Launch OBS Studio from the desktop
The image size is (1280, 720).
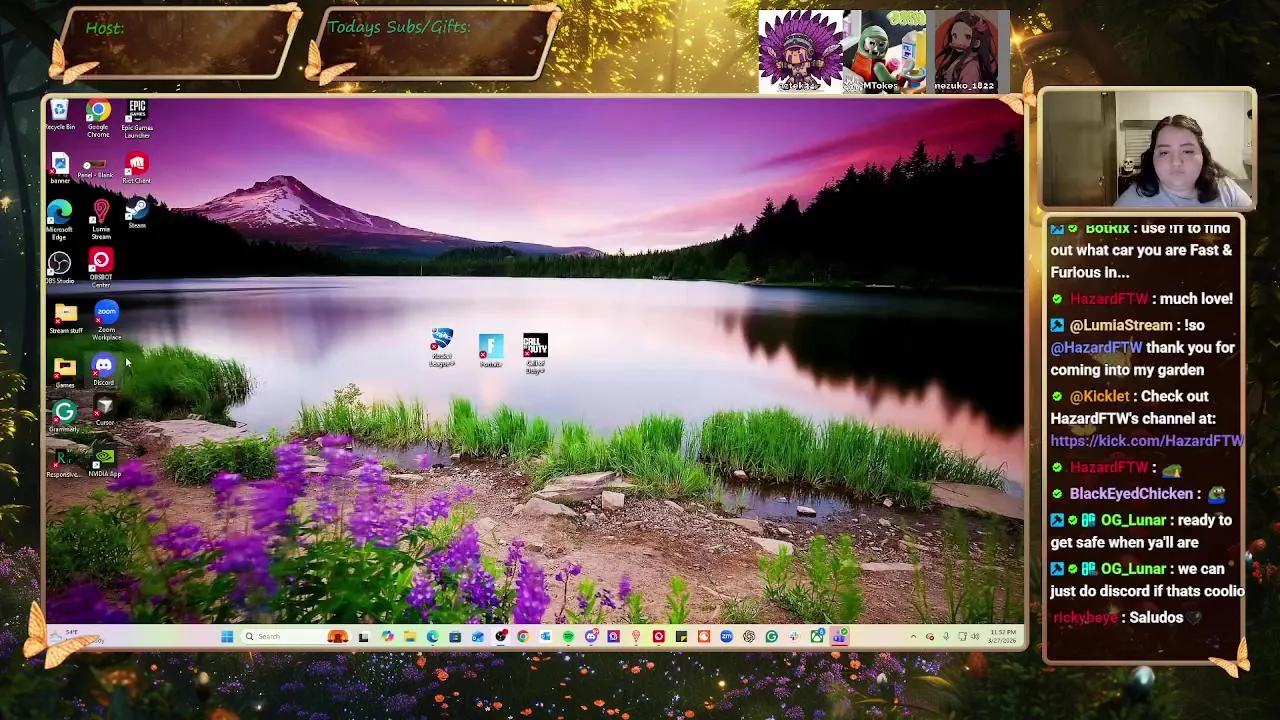click(x=59, y=268)
